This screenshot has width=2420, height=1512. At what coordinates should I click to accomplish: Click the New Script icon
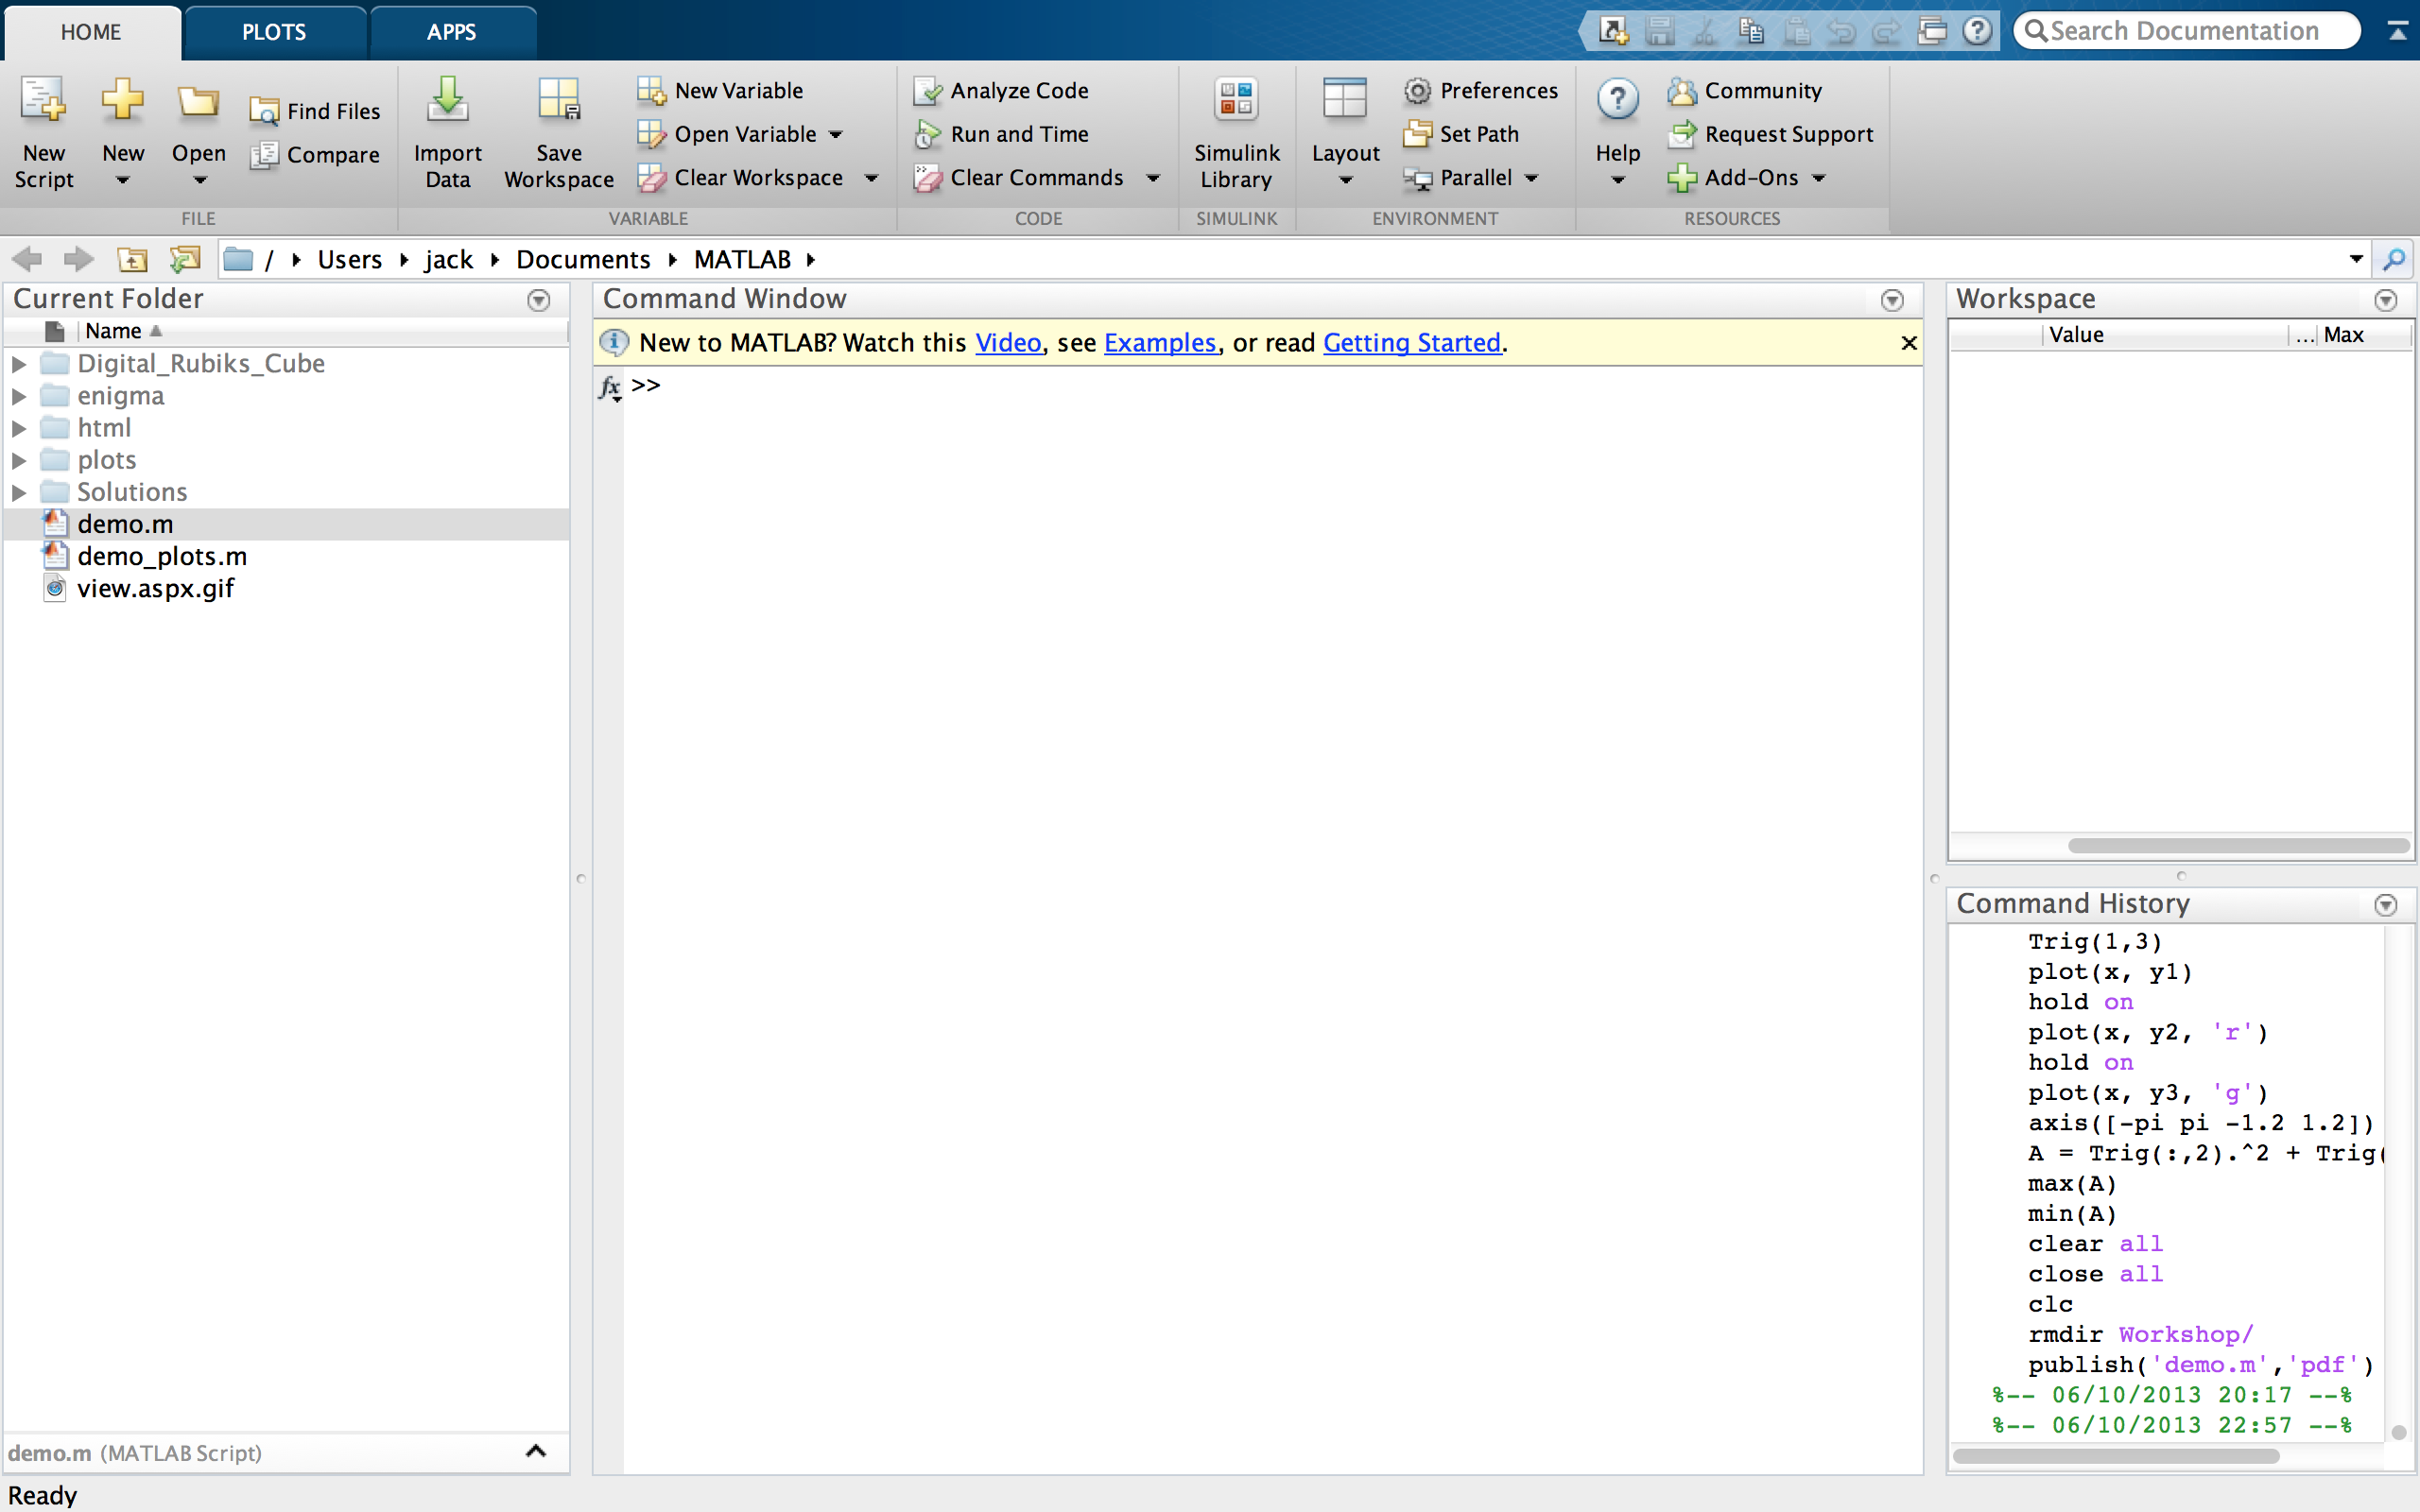pos(43,101)
